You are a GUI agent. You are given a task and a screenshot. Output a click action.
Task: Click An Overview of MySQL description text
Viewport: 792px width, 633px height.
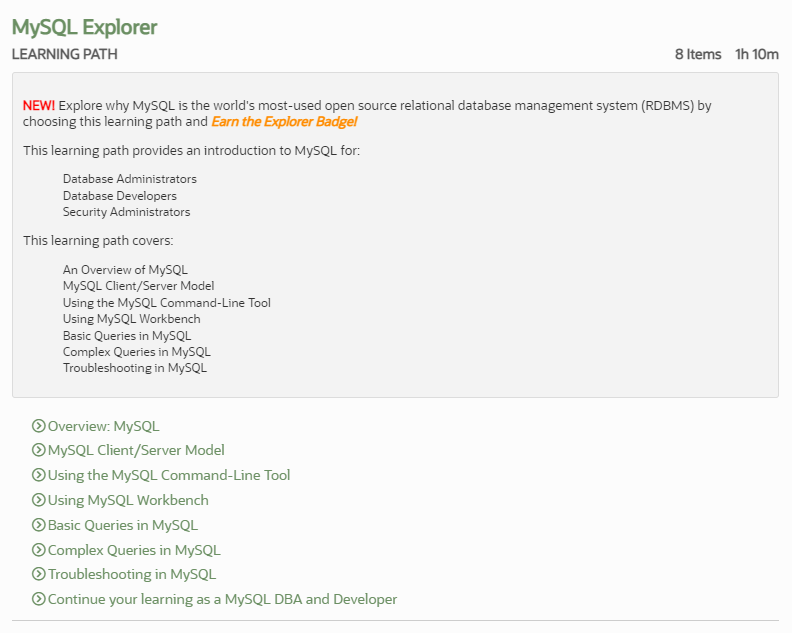coord(125,270)
